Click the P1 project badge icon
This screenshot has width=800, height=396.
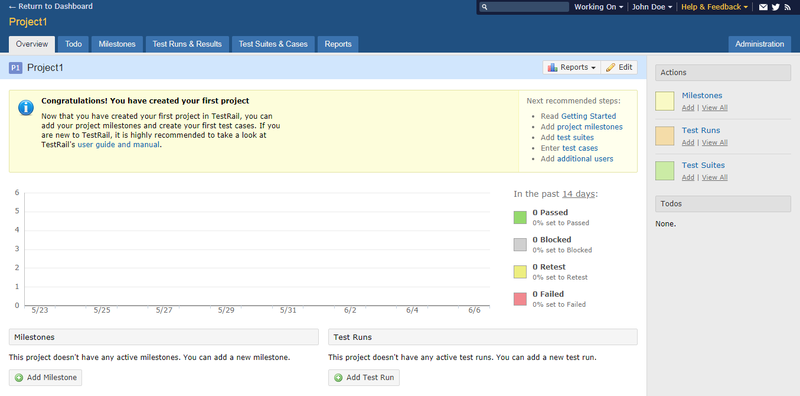click(x=16, y=67)
